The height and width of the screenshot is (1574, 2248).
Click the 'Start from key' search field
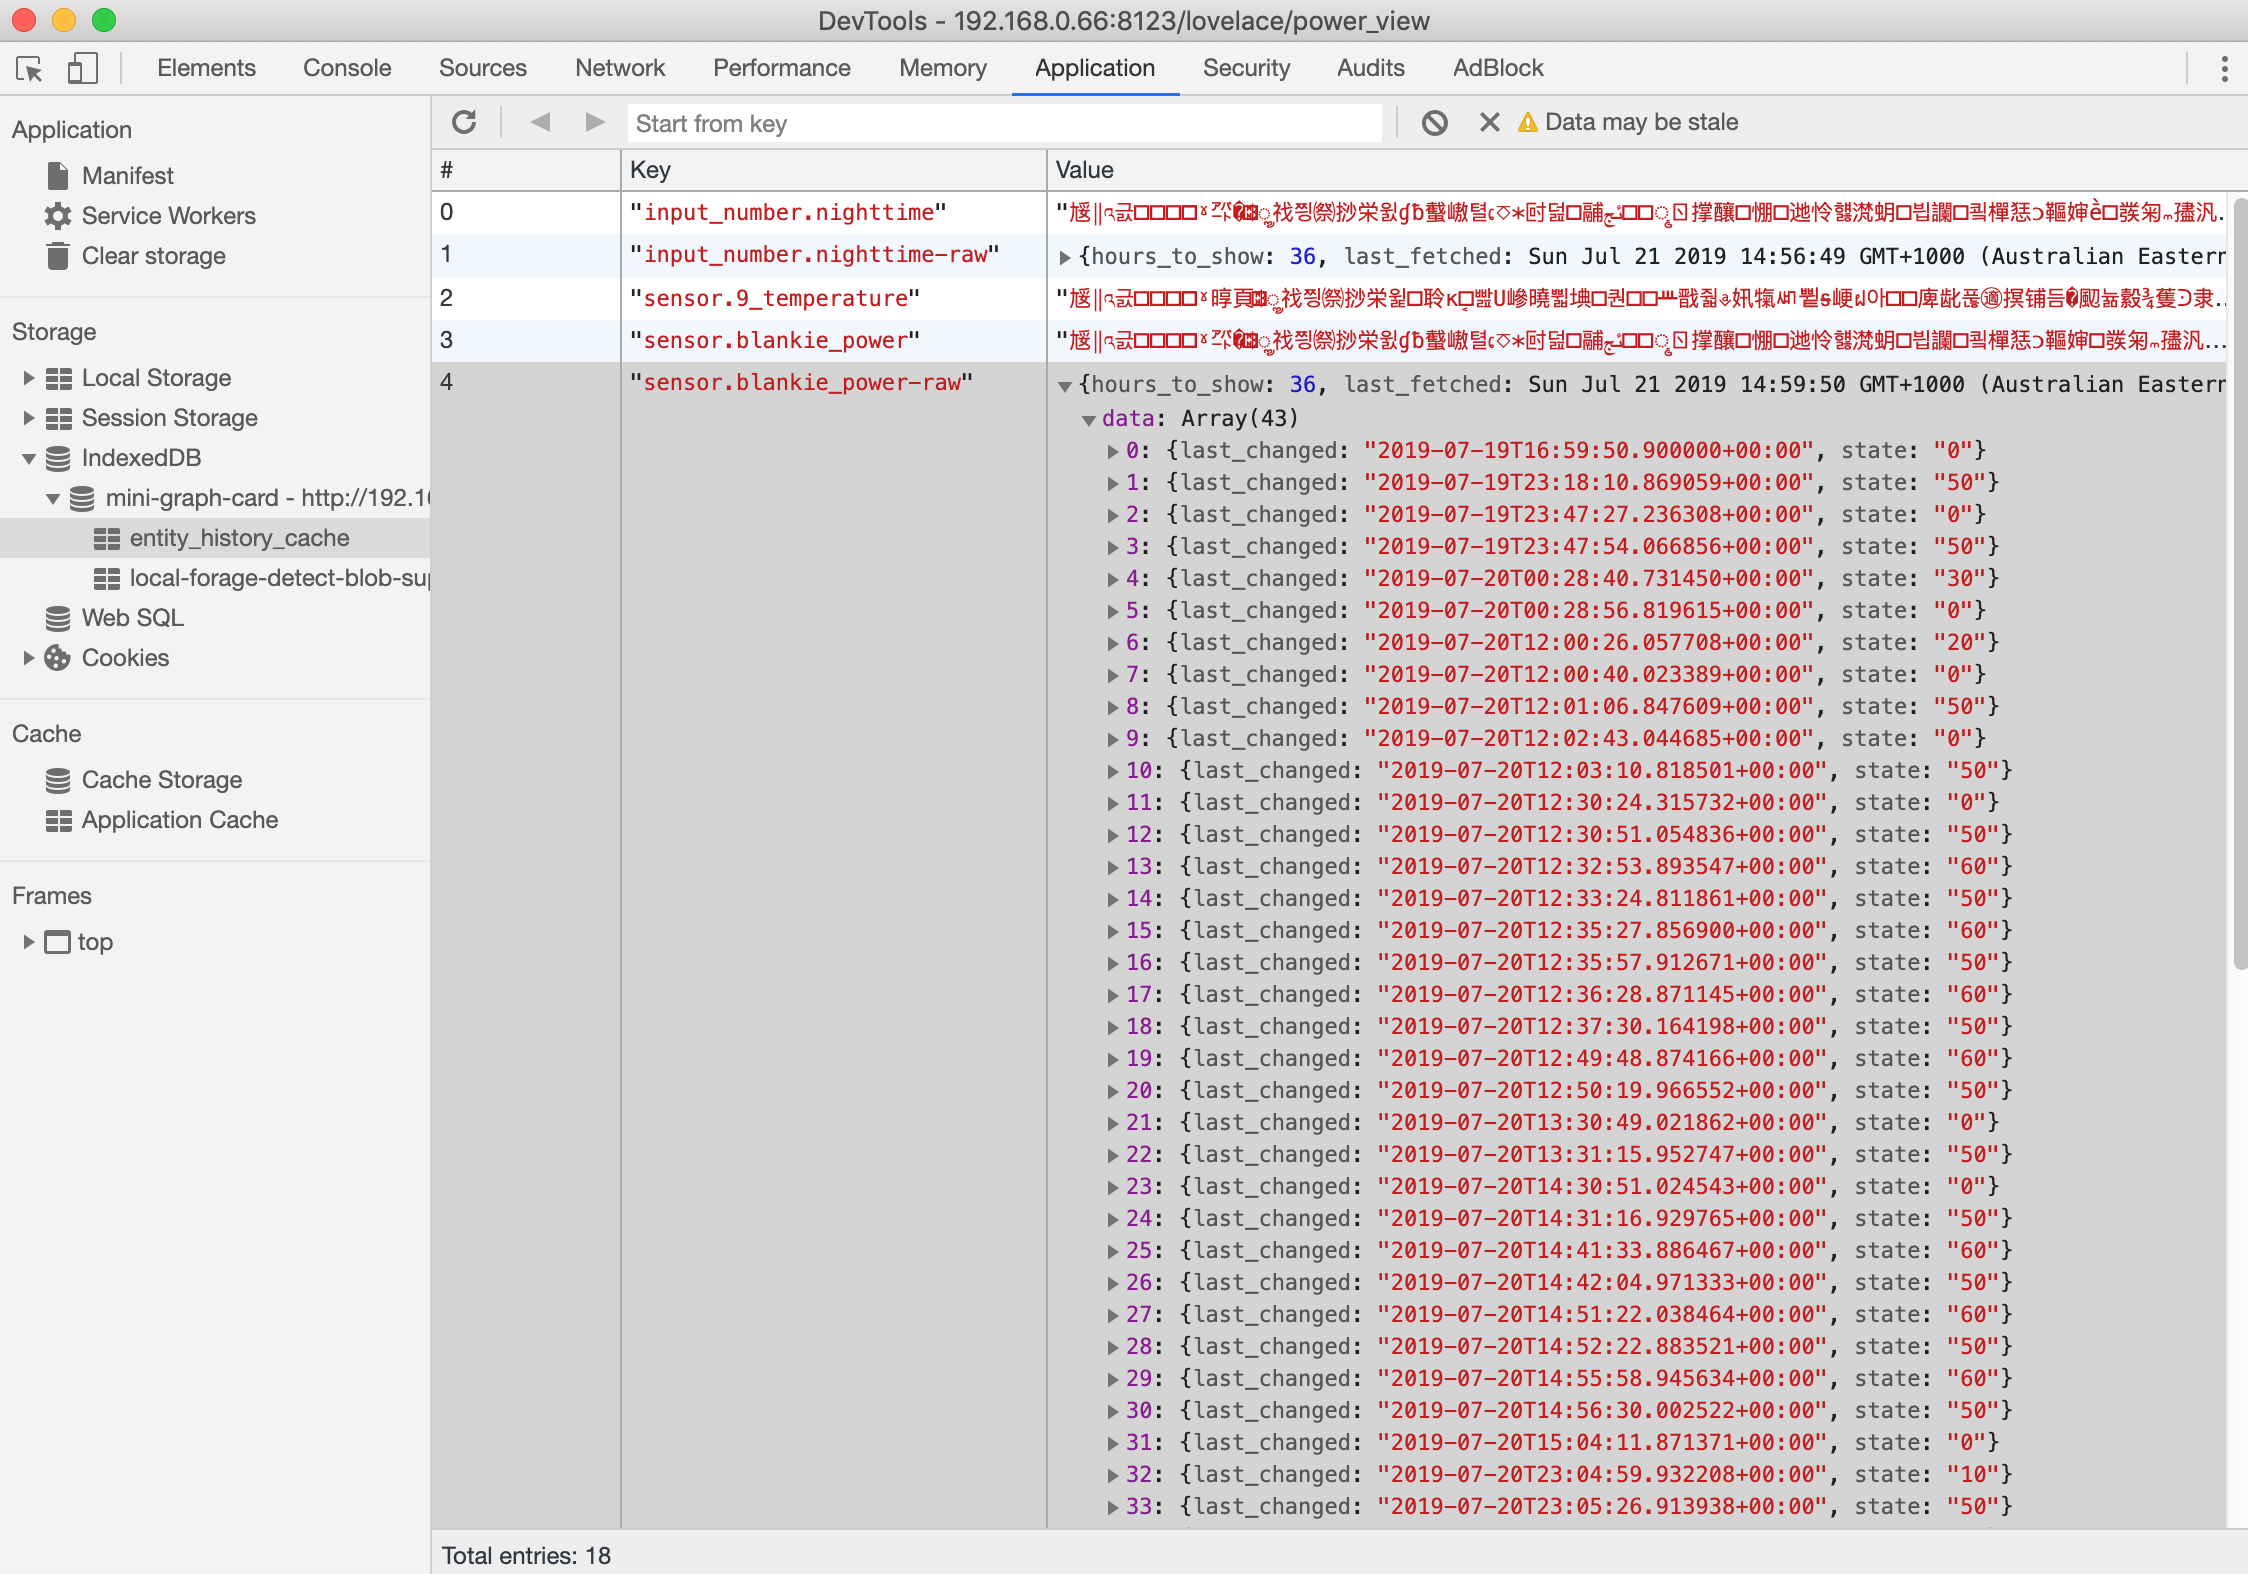coord(1000,122)
